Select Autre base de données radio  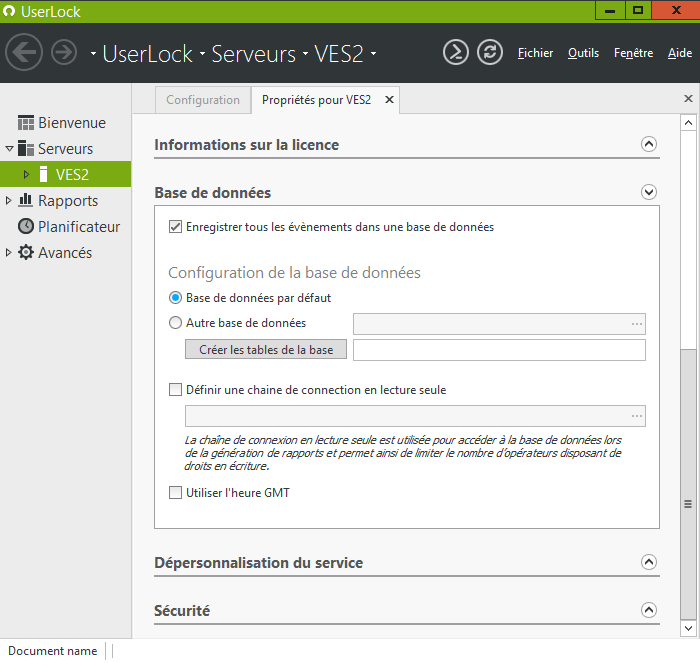[x=175, y=323]
